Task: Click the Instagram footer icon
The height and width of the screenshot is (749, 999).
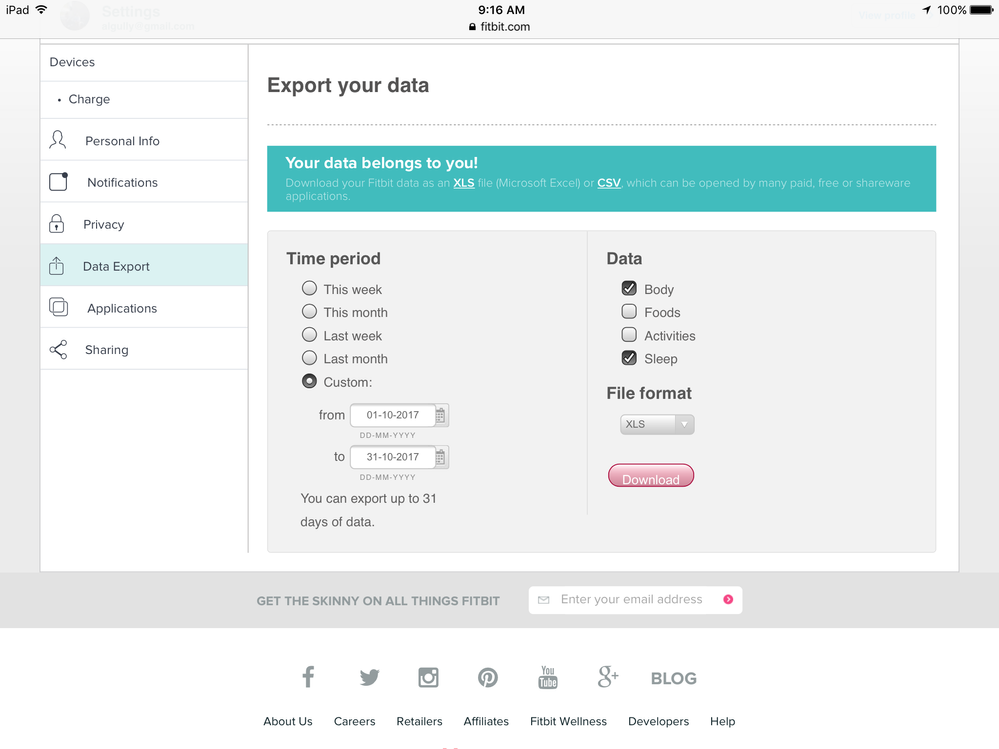Action: 428,677
